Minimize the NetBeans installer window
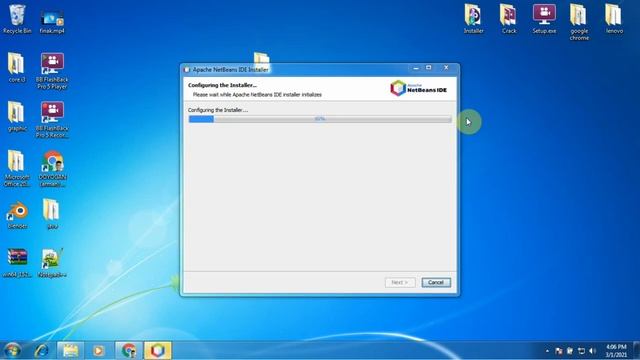Image resolution: width=640 pixels, height=360 pixels. coord(416,68)
